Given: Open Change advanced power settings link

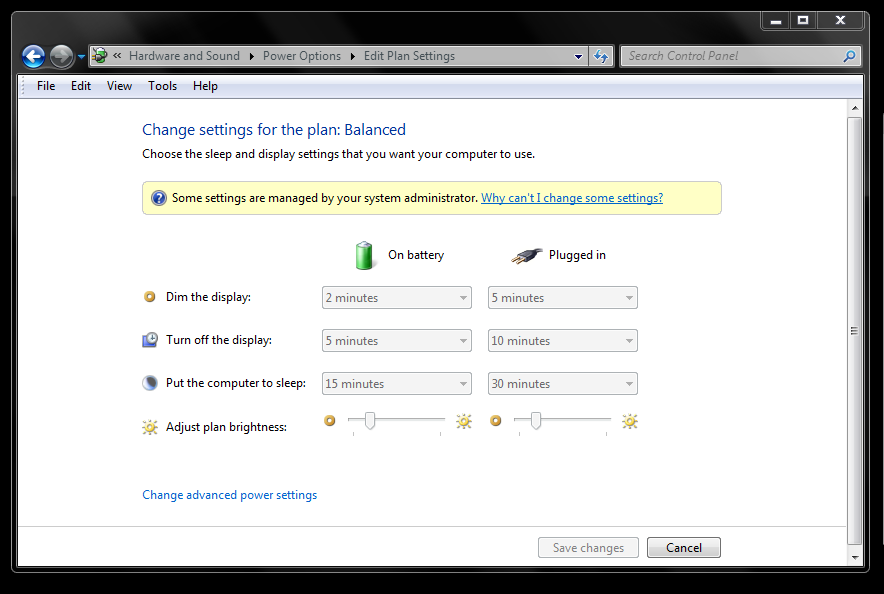Looking at the screenshot, I should [x=229, y=495].
